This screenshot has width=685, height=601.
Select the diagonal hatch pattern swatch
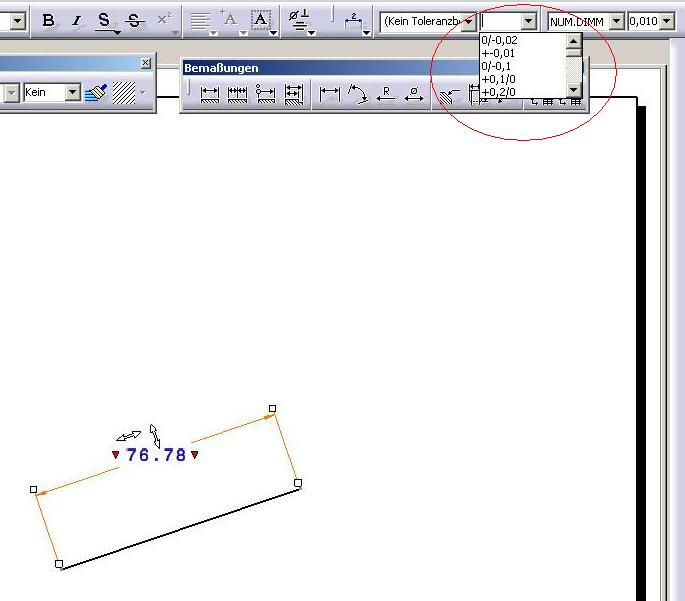coord(124,93)
